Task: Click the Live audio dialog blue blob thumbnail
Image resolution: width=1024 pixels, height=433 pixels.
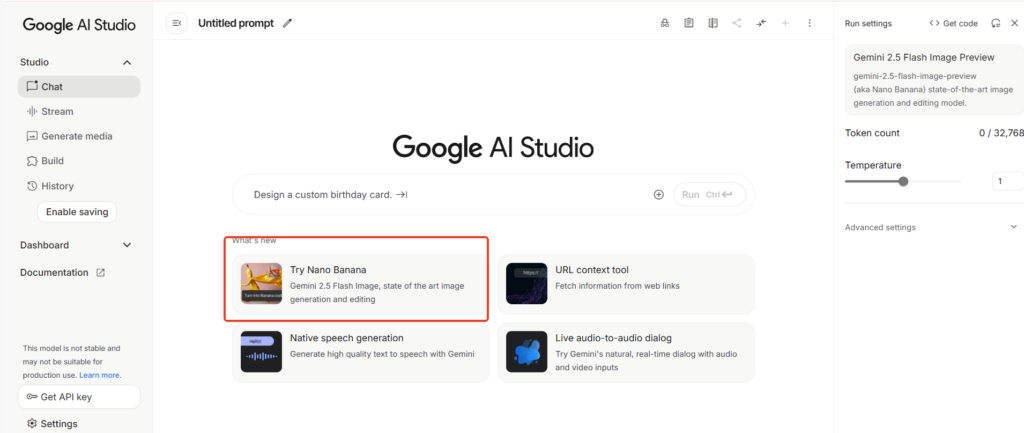Action: pos(526,351)
